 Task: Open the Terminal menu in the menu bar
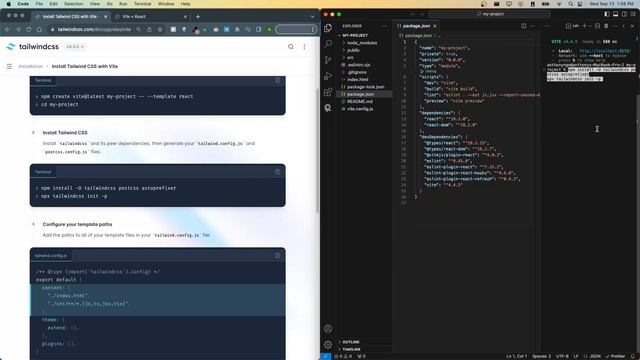142,4
